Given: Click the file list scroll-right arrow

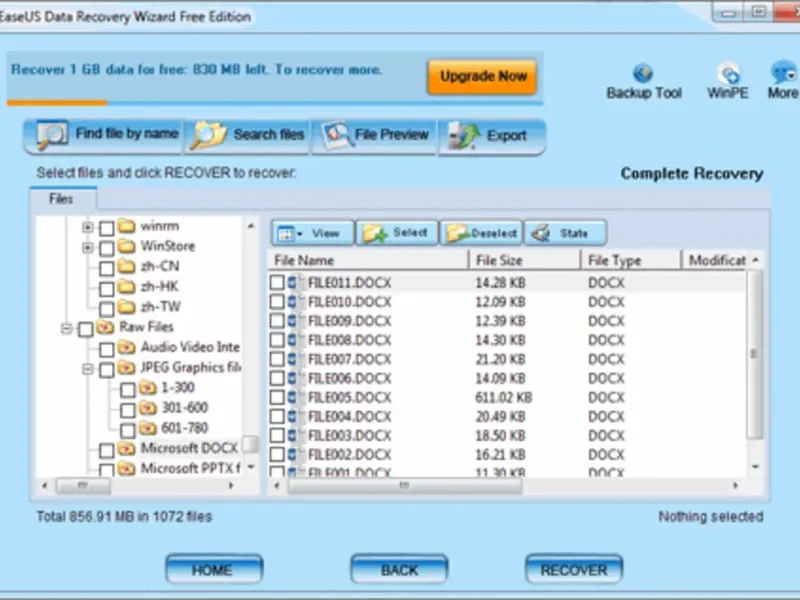Looking at the screenshot, I should (x=735, y=486).
